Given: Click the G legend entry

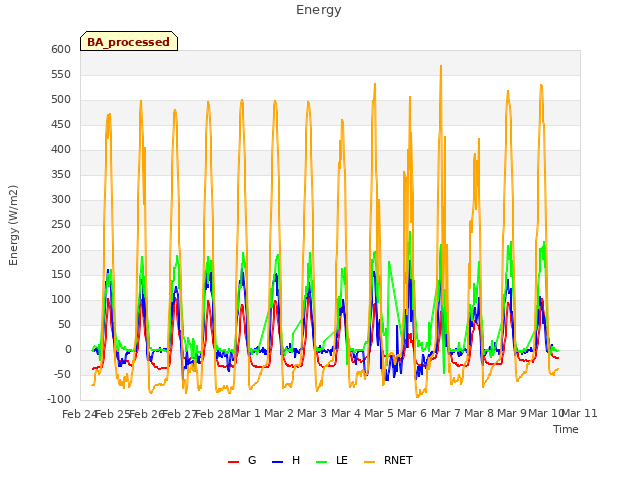Looking at the screenshot, I should pyautogui.click(x=242, y=460).
